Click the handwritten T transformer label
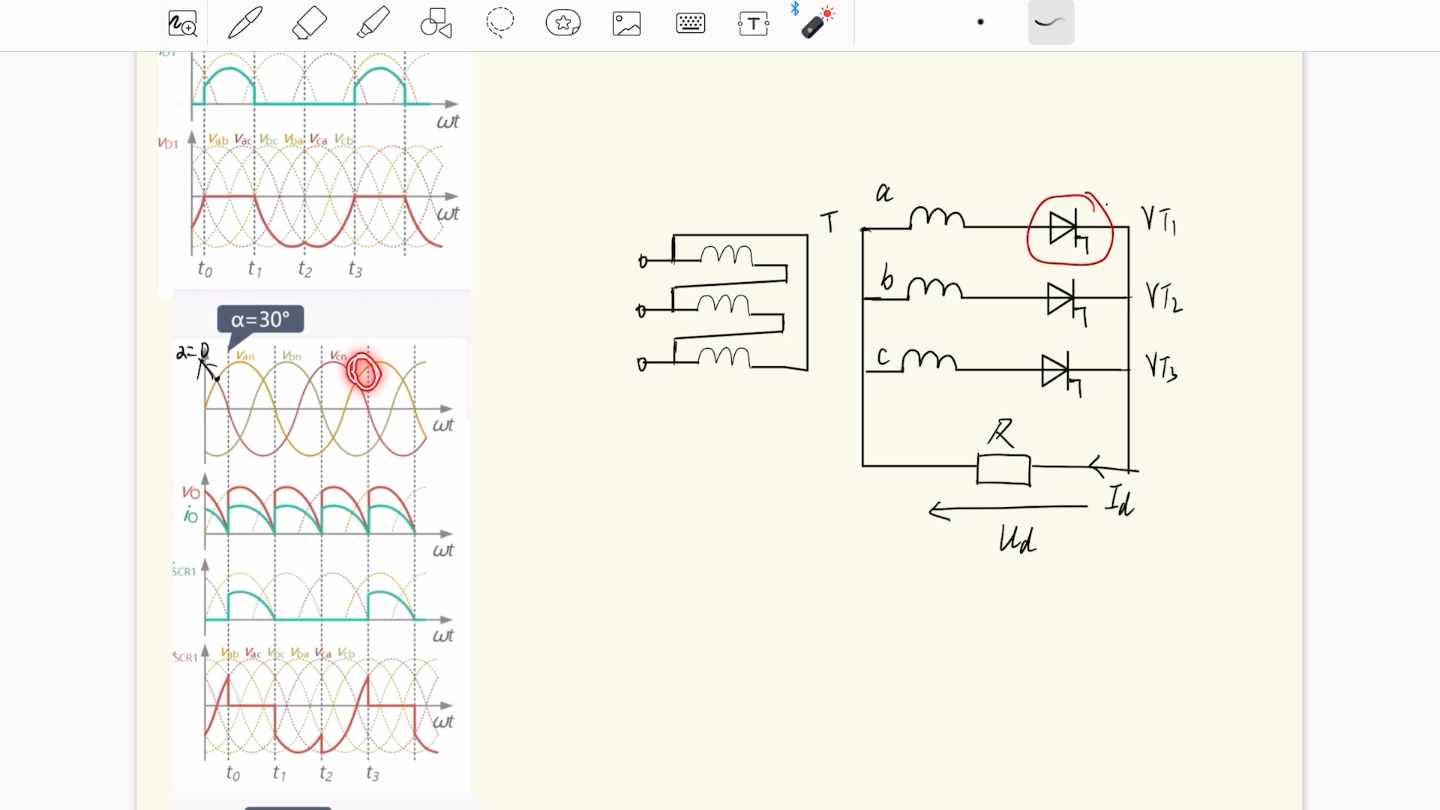1440x810 pixels. (829, 222)
